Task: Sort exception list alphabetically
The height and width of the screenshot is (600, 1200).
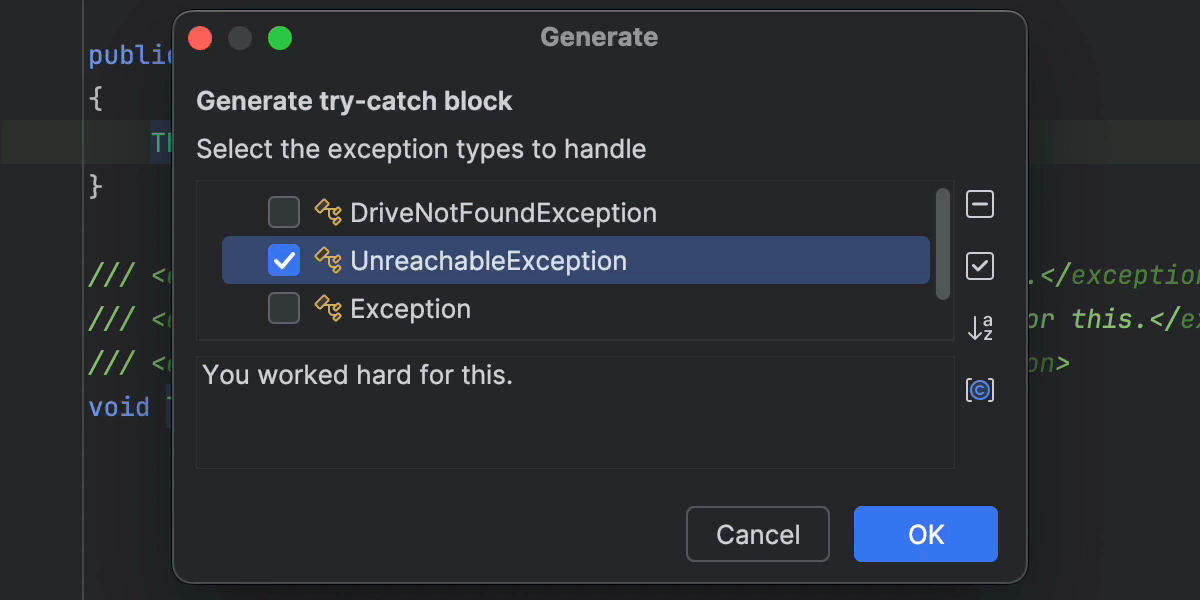Action: (x=980, y=327)
